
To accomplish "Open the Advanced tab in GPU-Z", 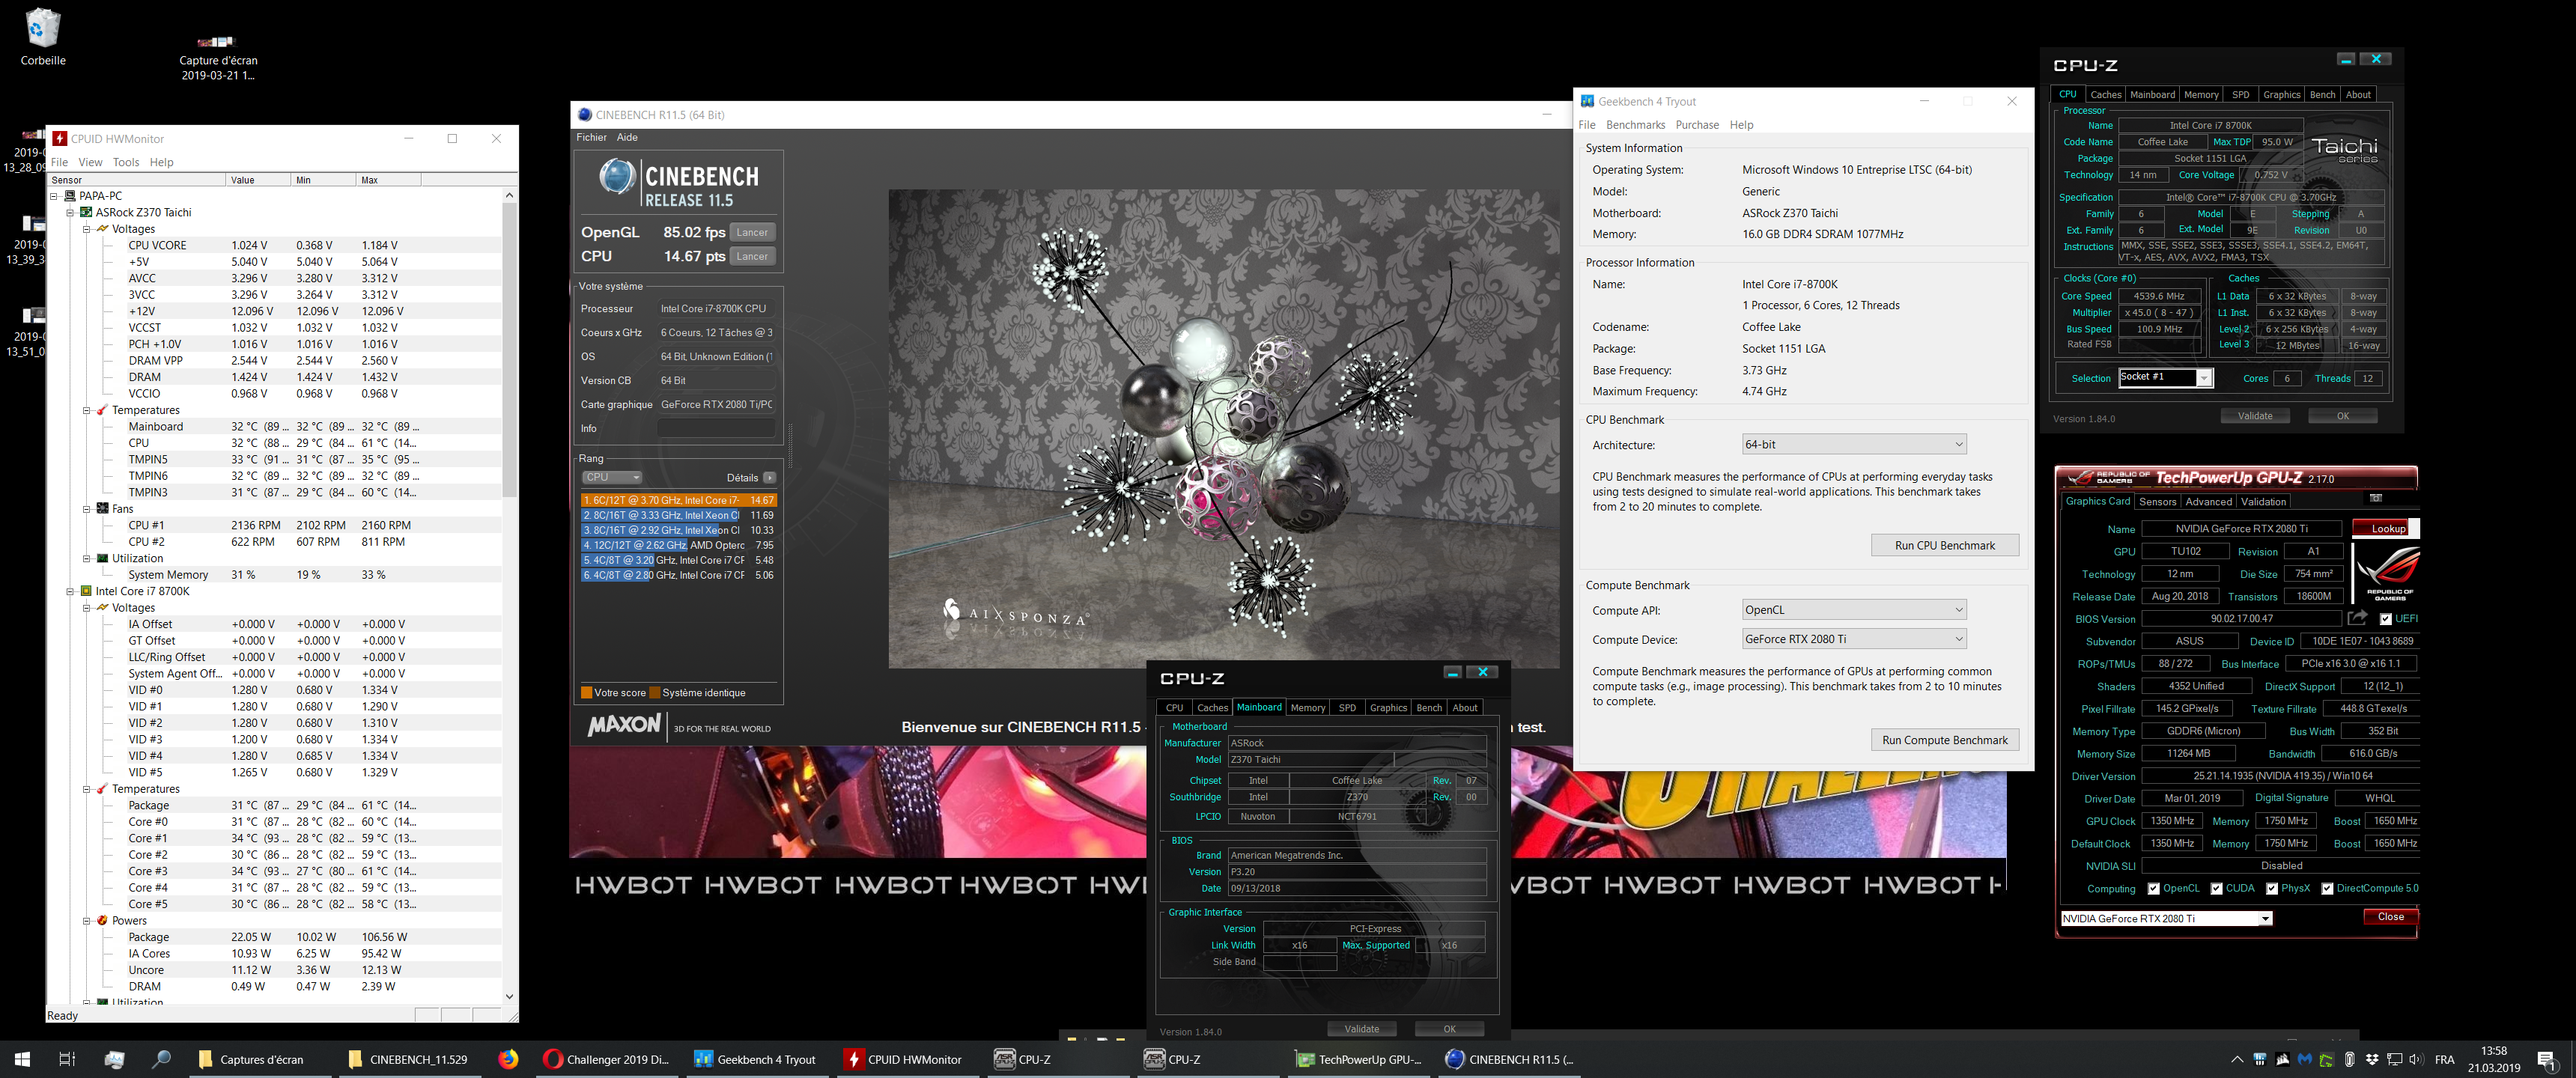I will pyautogui.click(x=2208, y=502).
